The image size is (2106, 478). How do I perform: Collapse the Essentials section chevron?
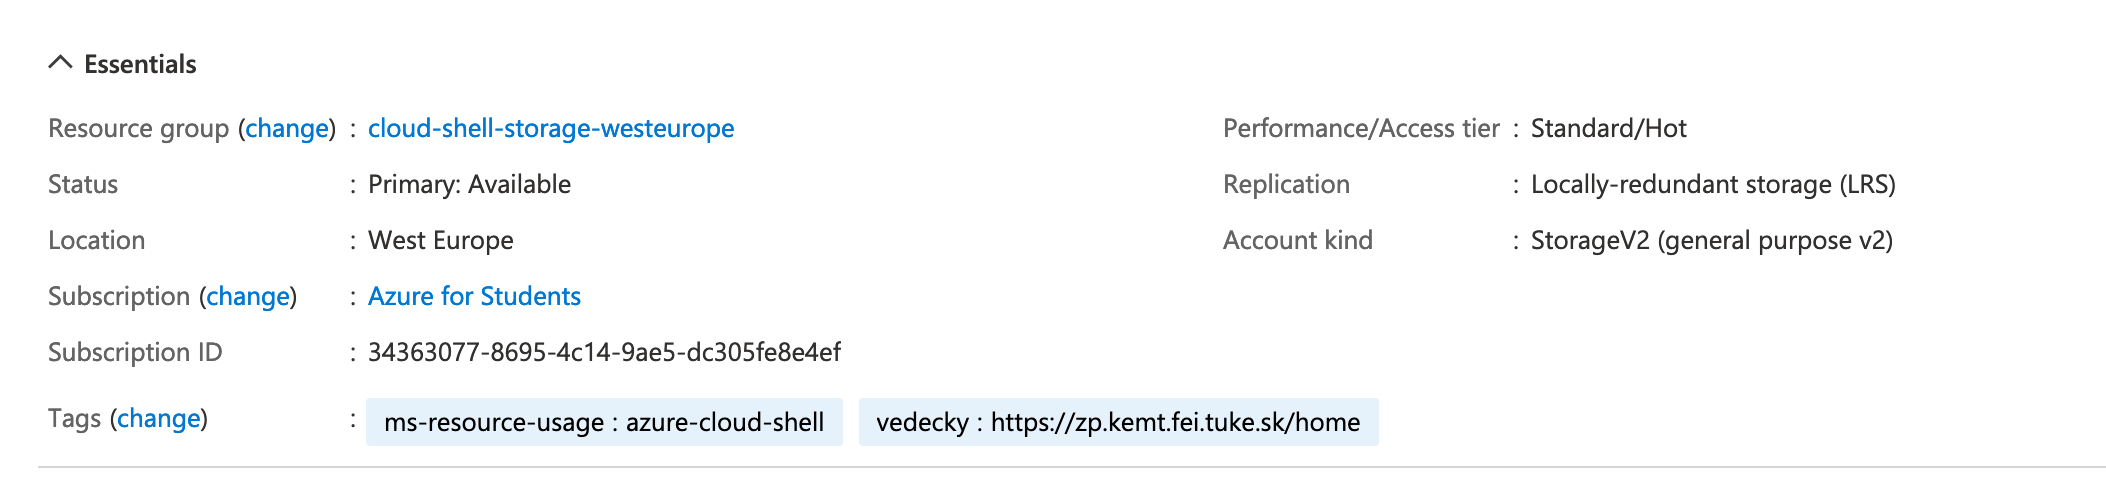60,63
